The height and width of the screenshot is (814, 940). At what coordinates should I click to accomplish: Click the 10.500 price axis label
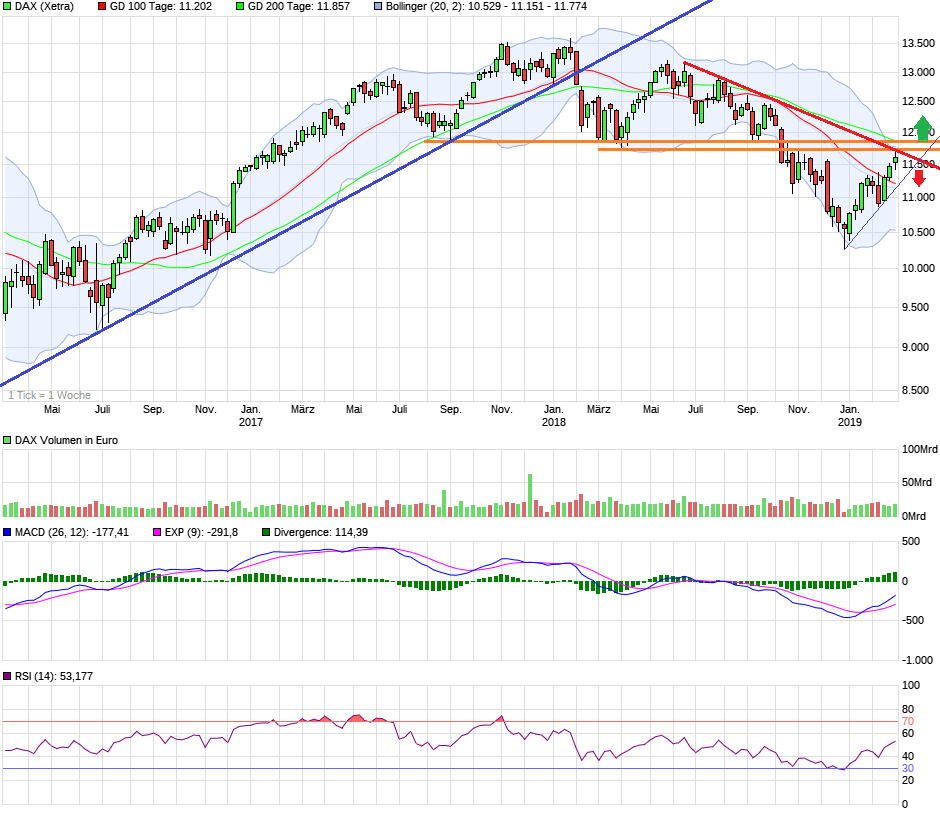tap(918, 233)
